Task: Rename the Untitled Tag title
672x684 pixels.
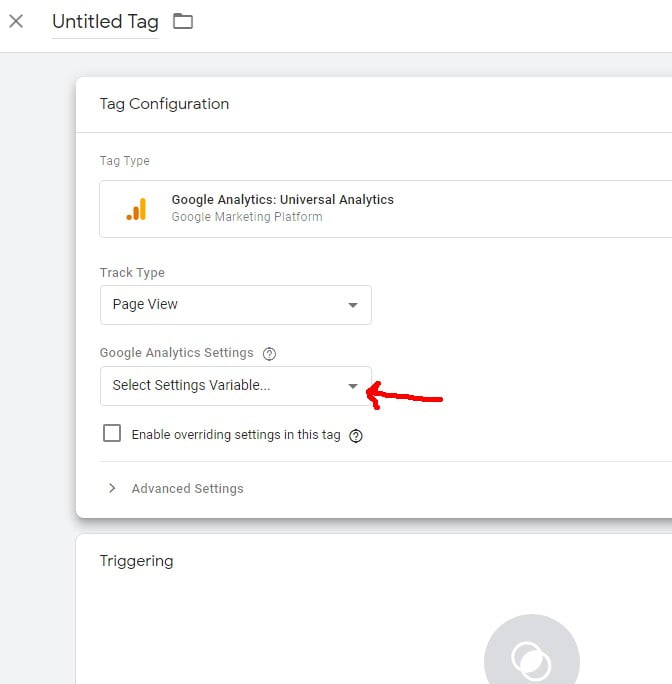Action: (x=105, y=21)
